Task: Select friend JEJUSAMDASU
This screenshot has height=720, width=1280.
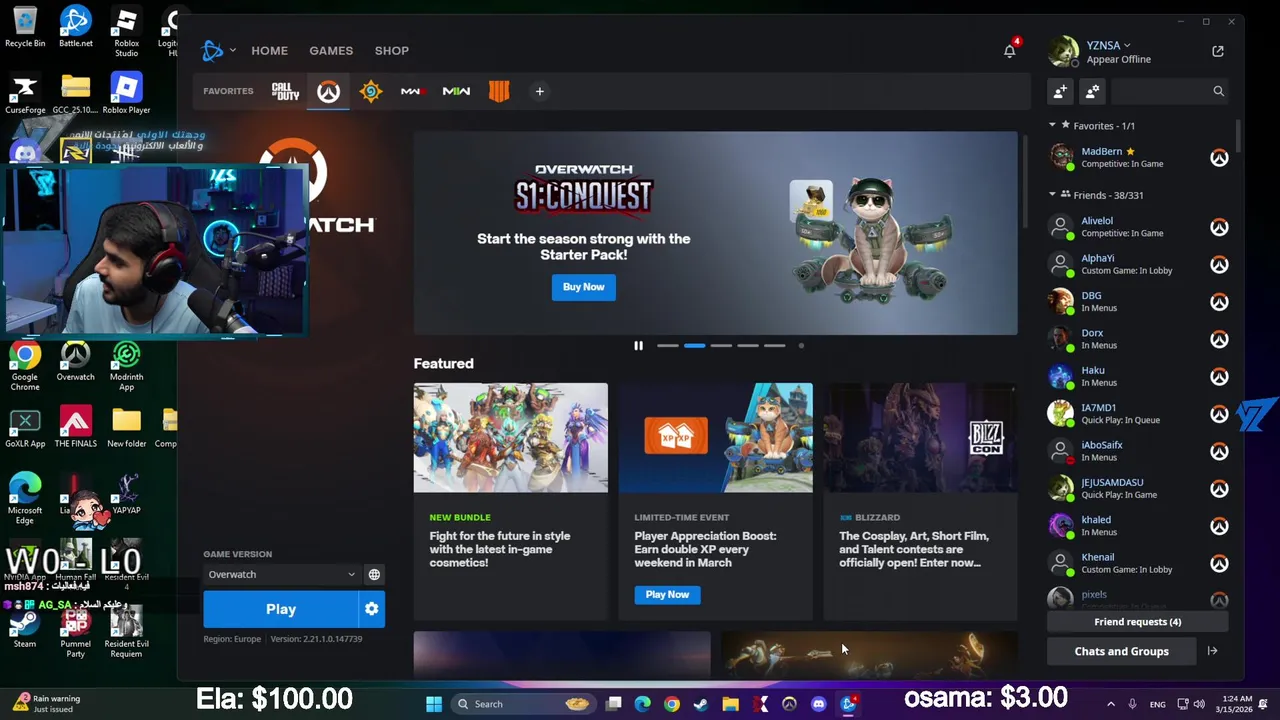Action: 1138,488
